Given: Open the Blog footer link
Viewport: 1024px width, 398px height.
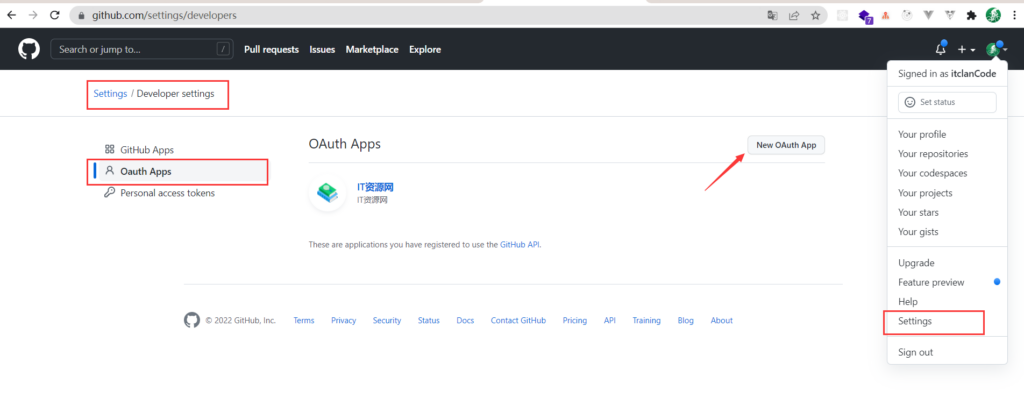Looking at the screenshot, I should [686, 320].
